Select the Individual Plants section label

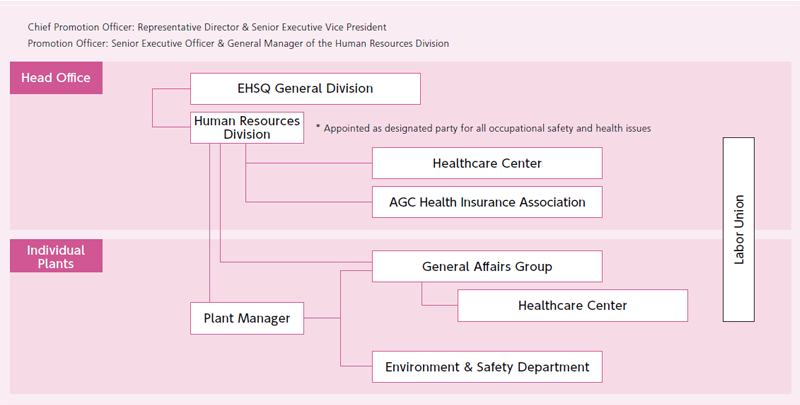click(56, 256)
